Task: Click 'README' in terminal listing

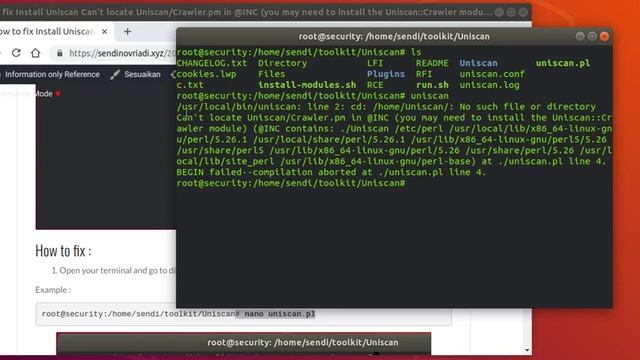Action: [x=432, y=63]
